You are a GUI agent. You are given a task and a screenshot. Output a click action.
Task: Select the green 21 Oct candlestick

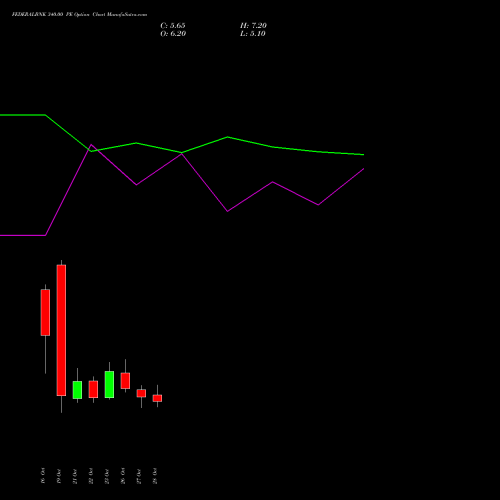point(77,390)
